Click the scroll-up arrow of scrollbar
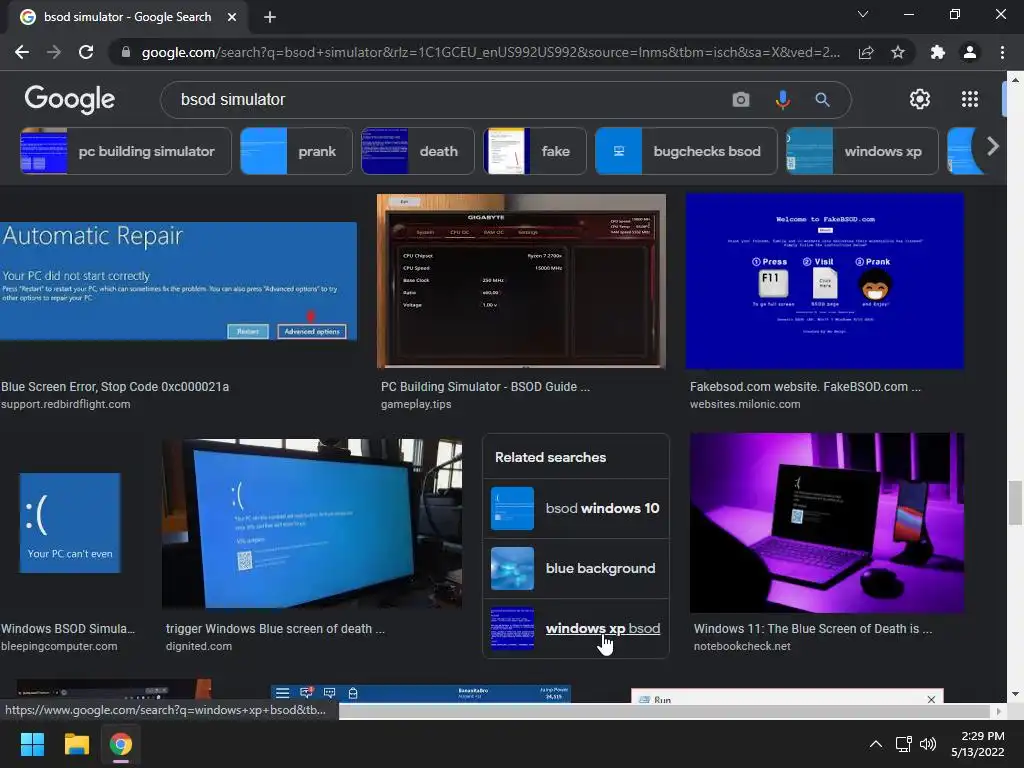 1015,80
